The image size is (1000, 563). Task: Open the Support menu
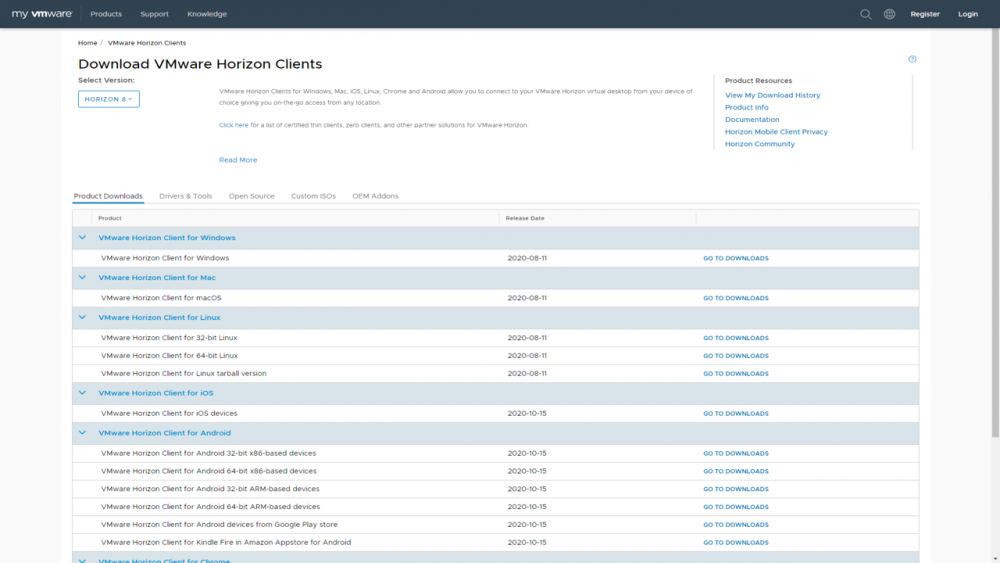[x=154, y=14]
